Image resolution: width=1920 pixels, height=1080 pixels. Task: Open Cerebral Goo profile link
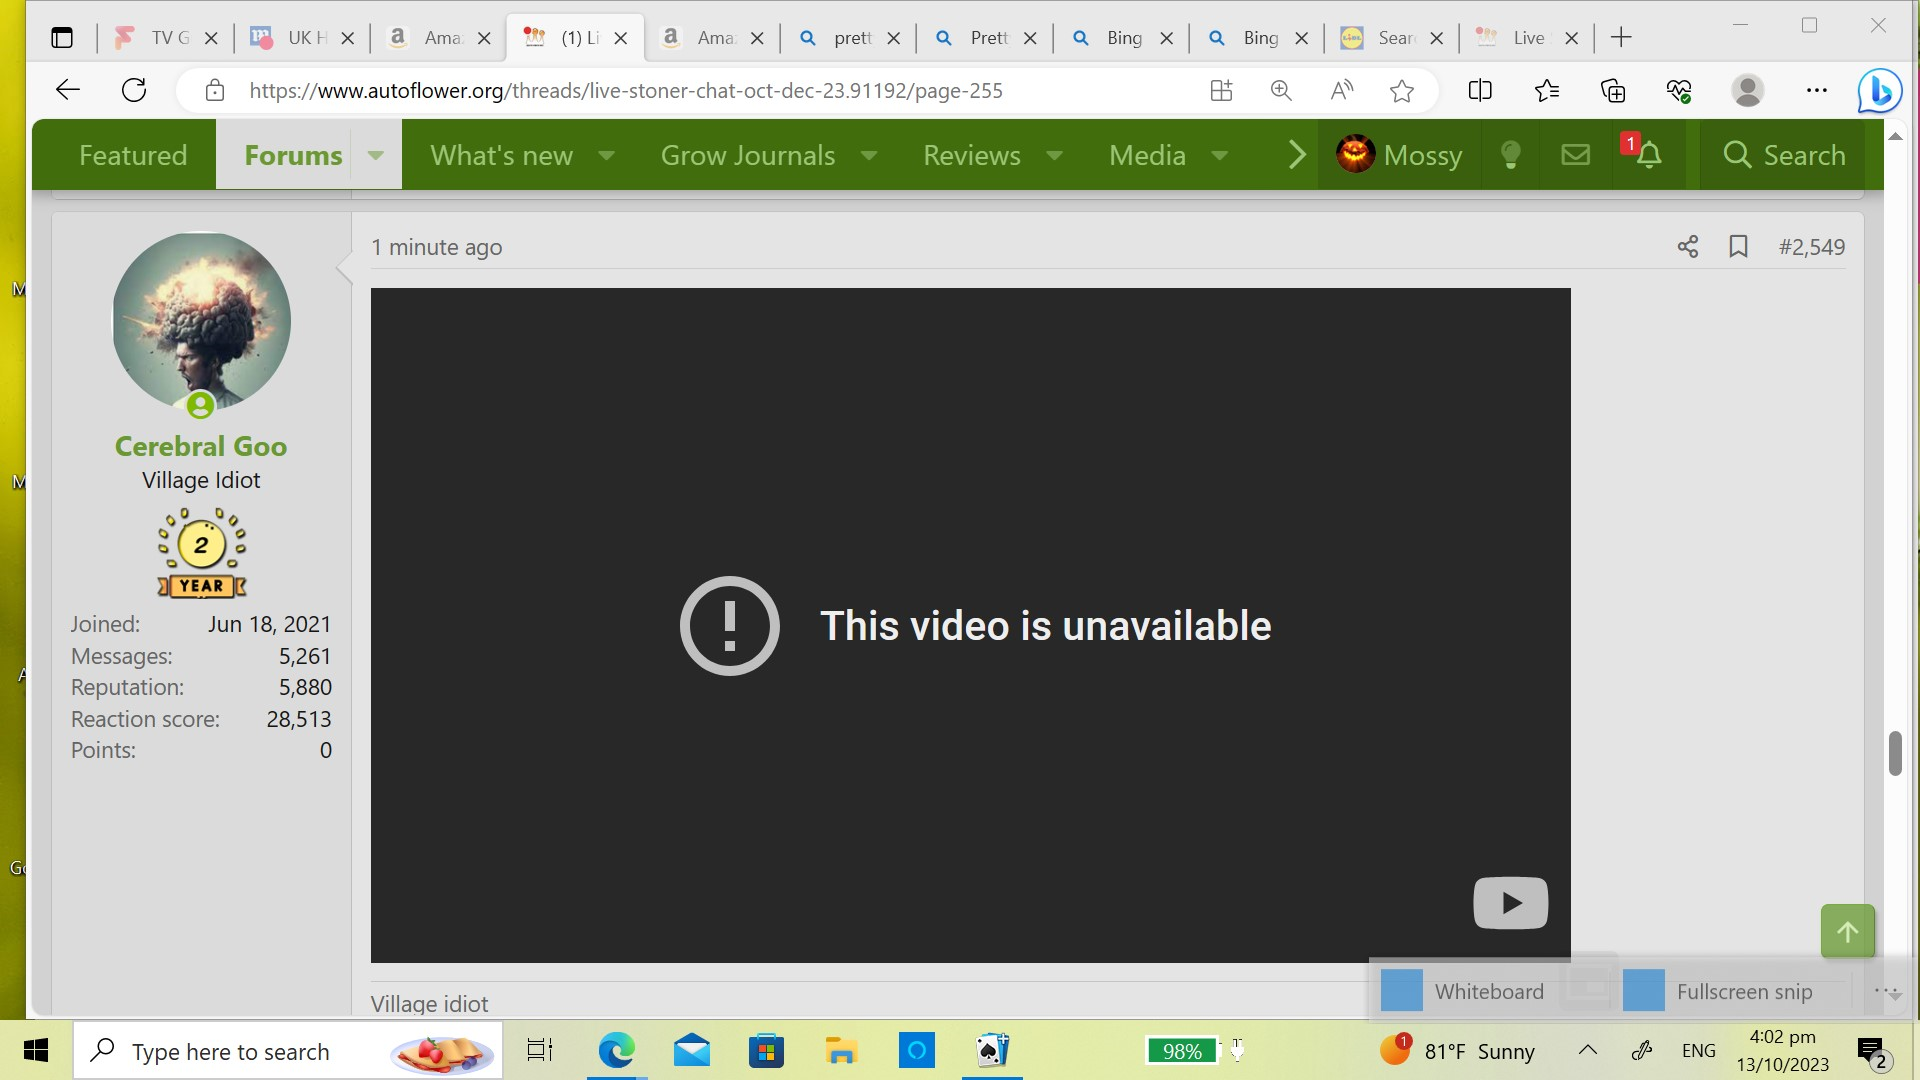[201, 446]
